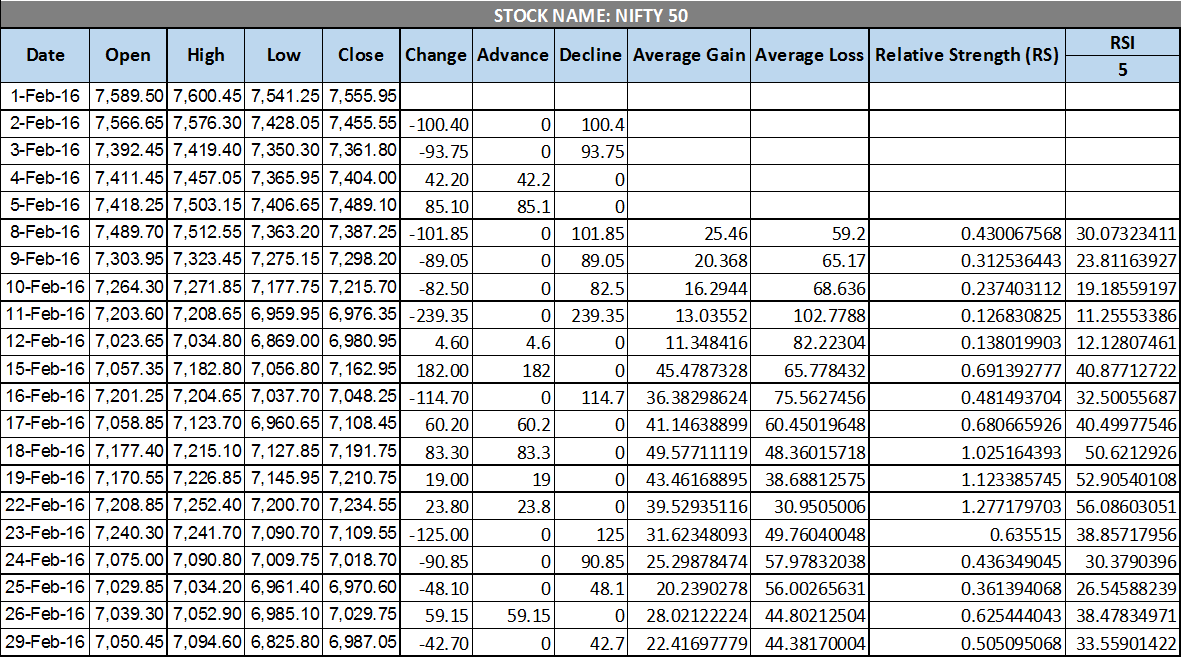Select RS value 0.138019903
Viewport: 1182px width, 658px height.
pyautogui.click(x=967, y=342)
